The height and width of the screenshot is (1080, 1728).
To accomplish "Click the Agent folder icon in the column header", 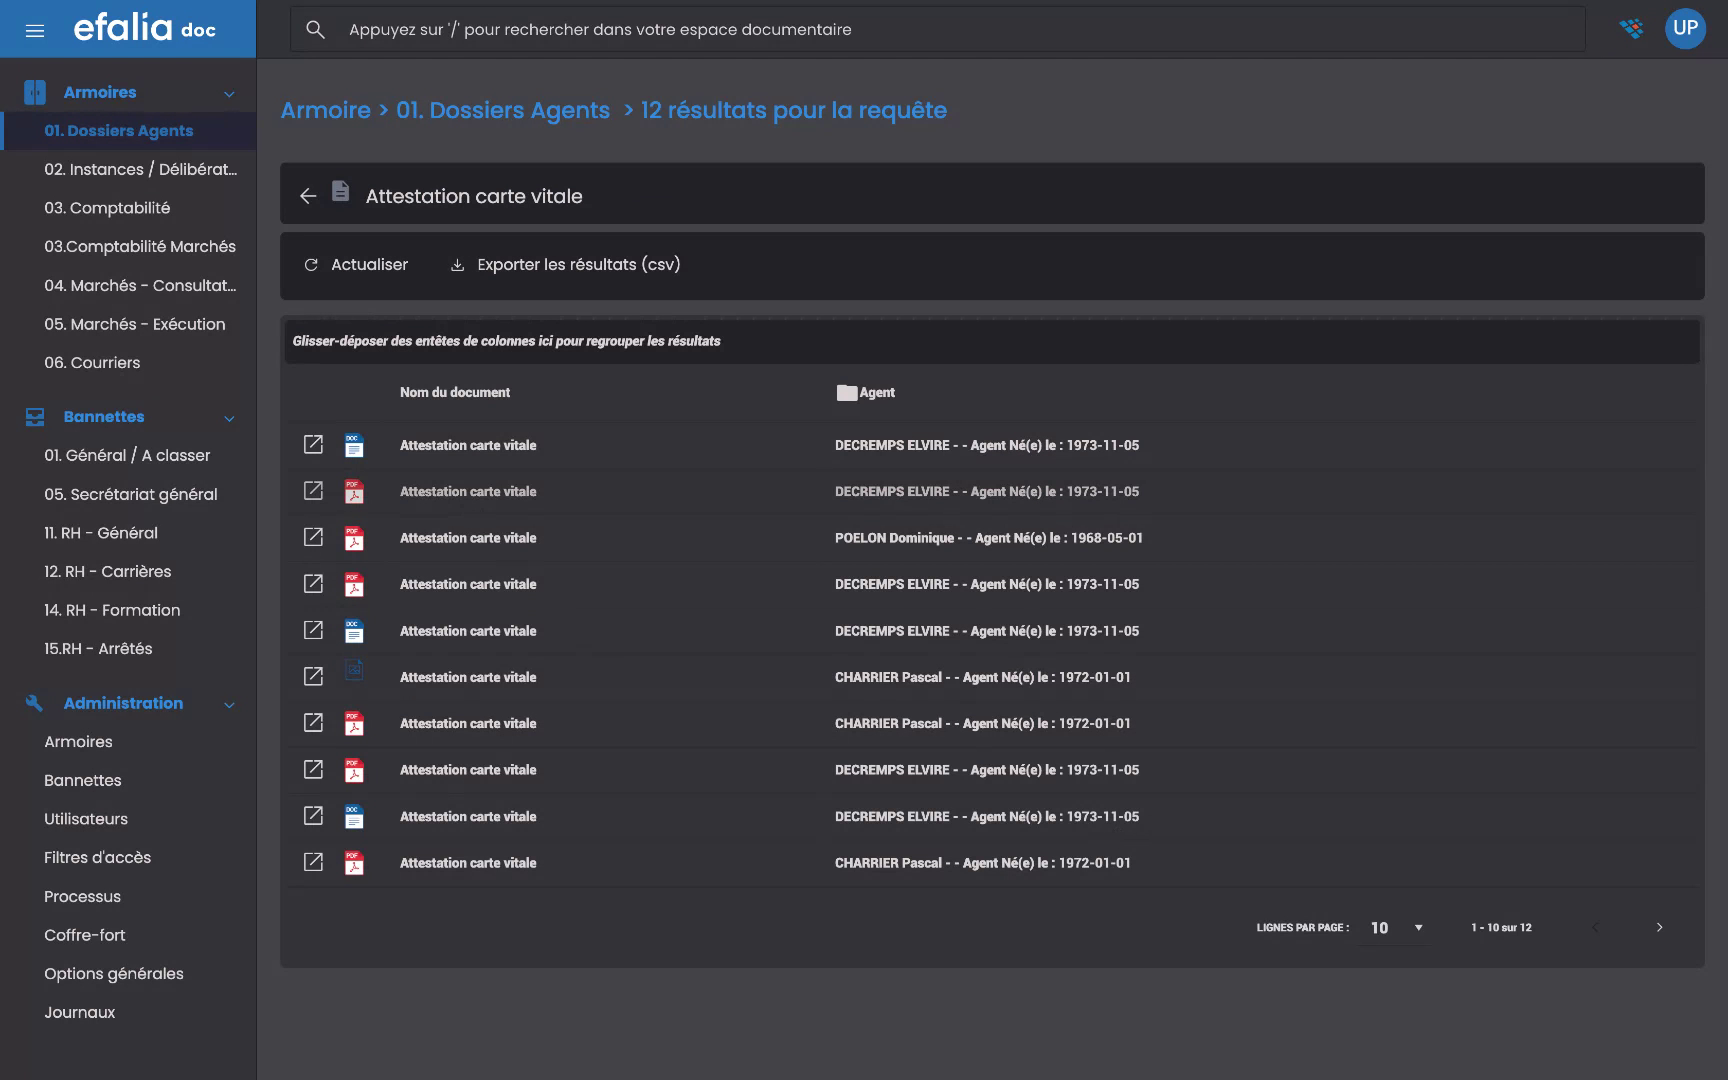I will coord(846,392).
